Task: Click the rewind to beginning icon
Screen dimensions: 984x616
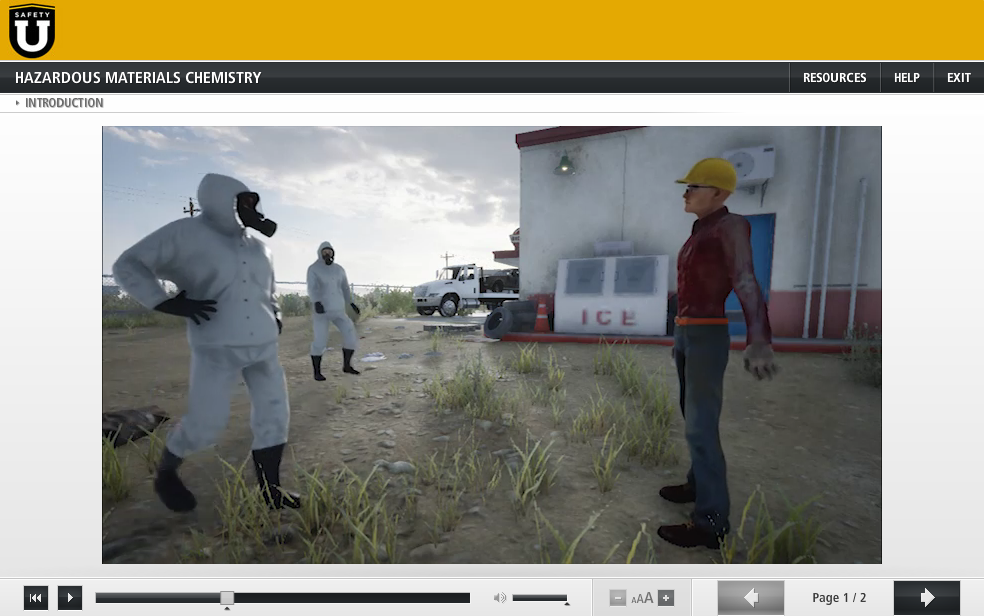Action: tap(36, 597)
